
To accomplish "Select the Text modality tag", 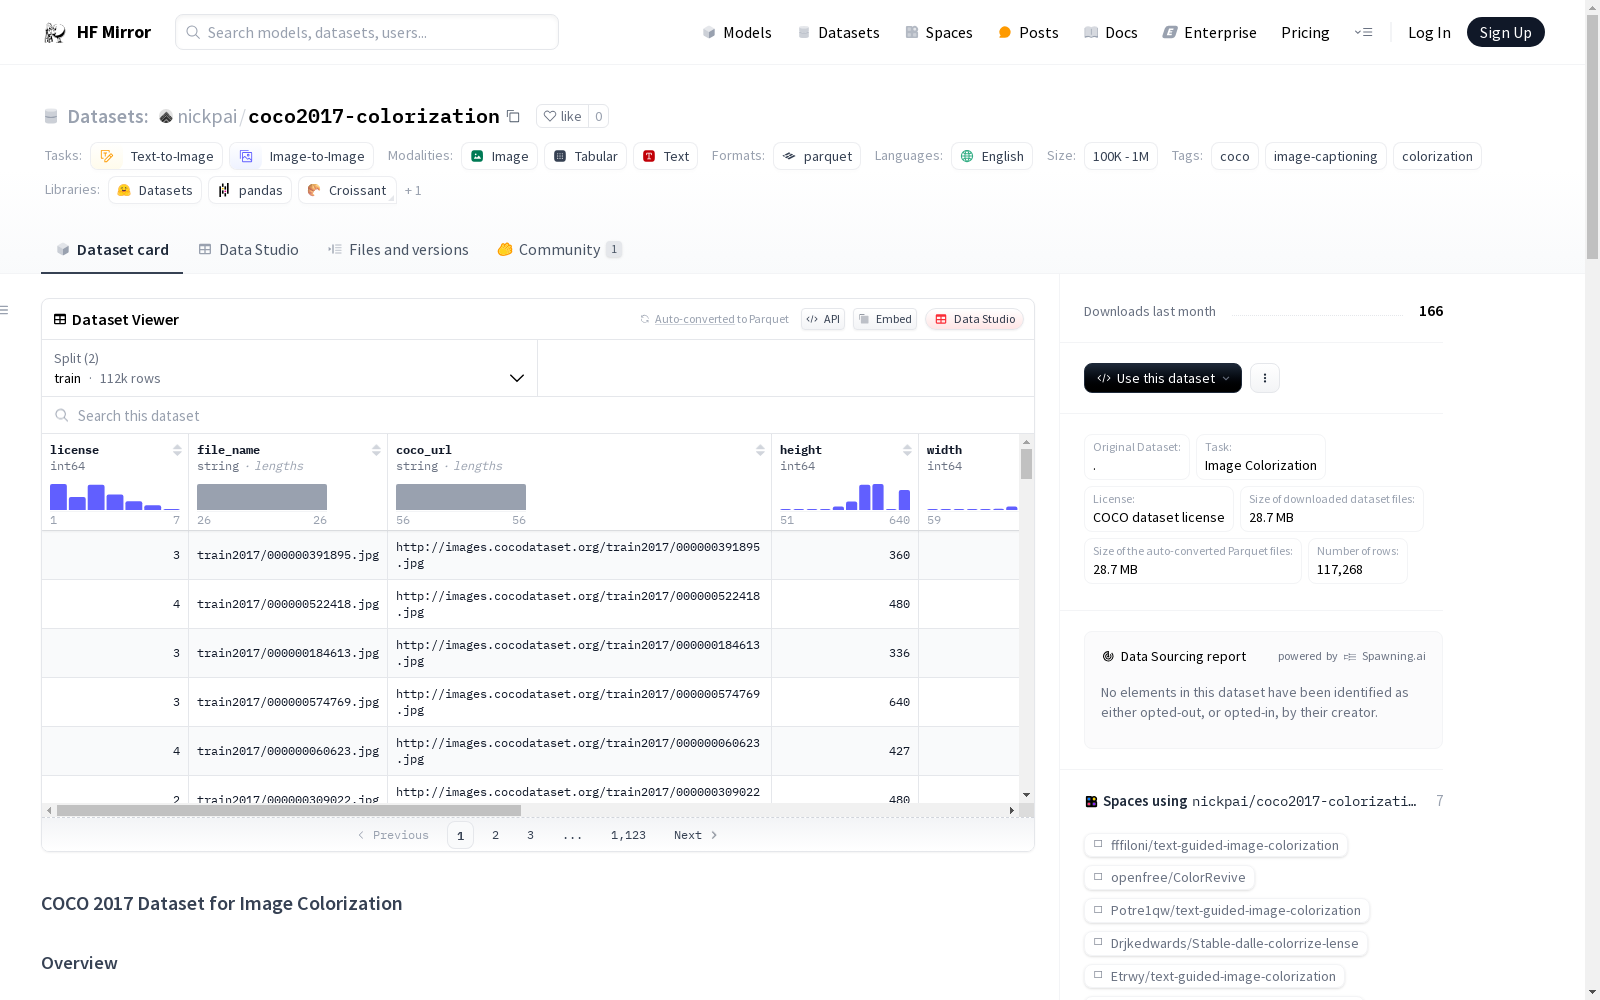I will (x=665, y=156).
